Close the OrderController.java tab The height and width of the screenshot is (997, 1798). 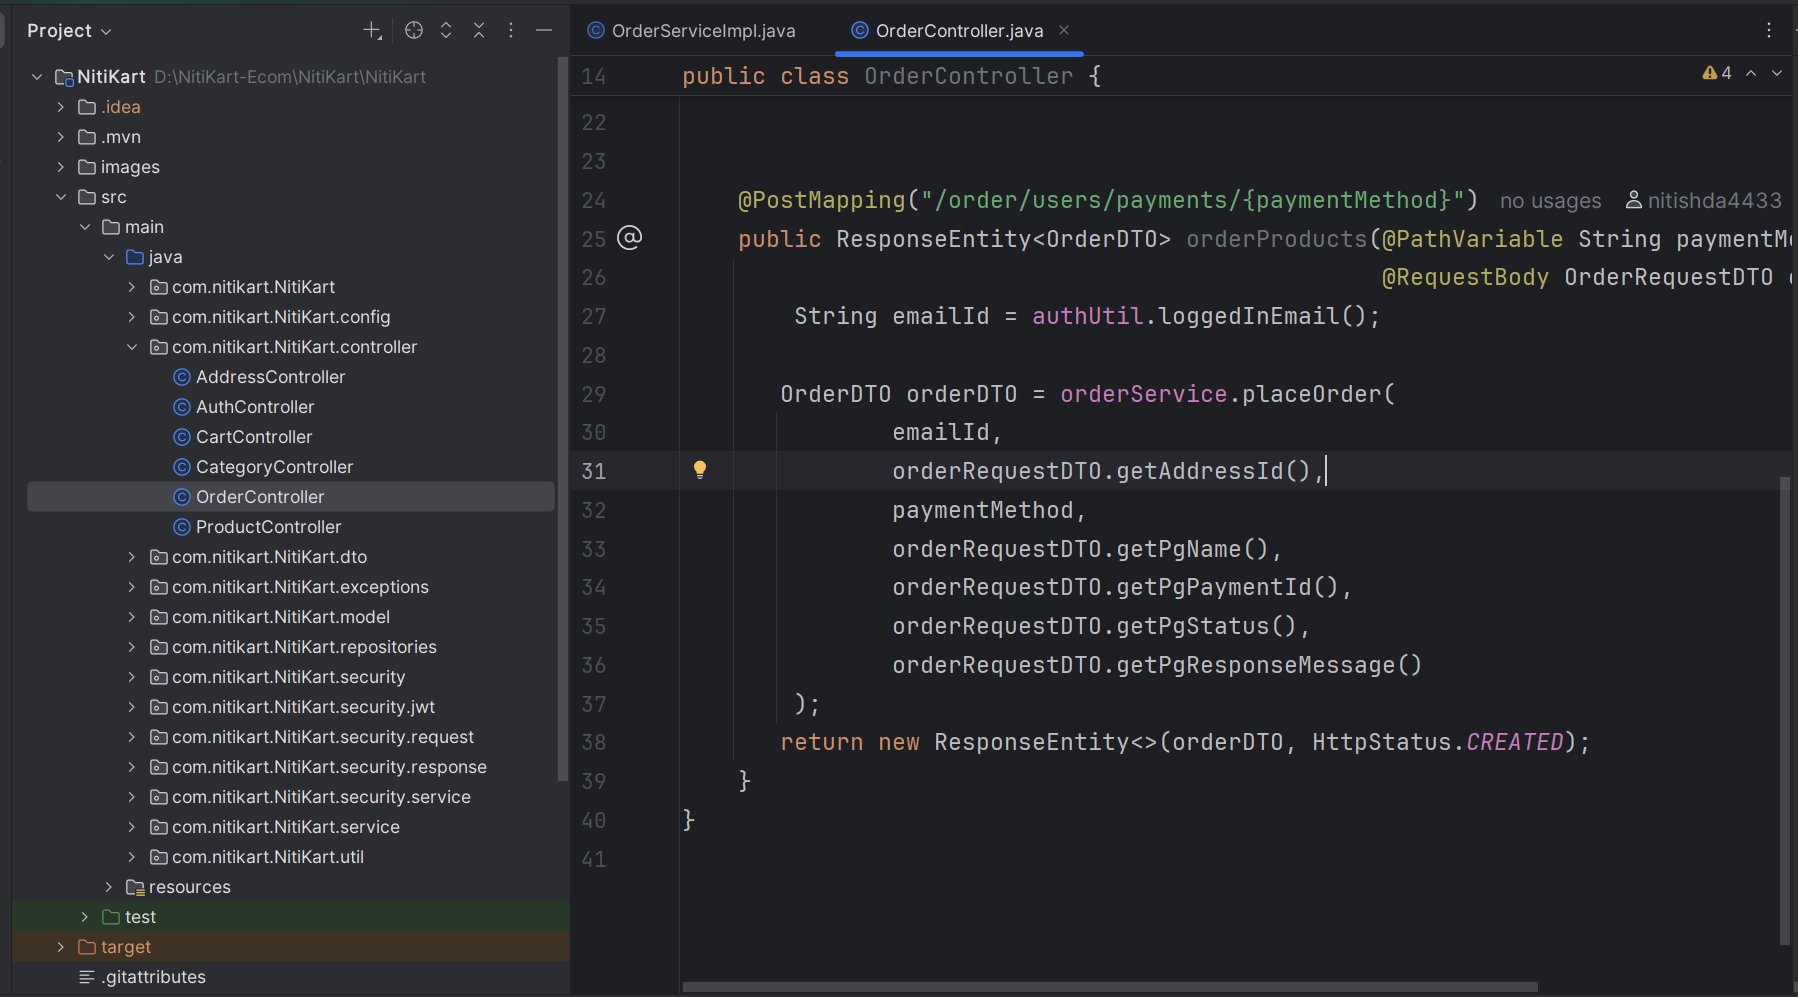click(1064, 31)
